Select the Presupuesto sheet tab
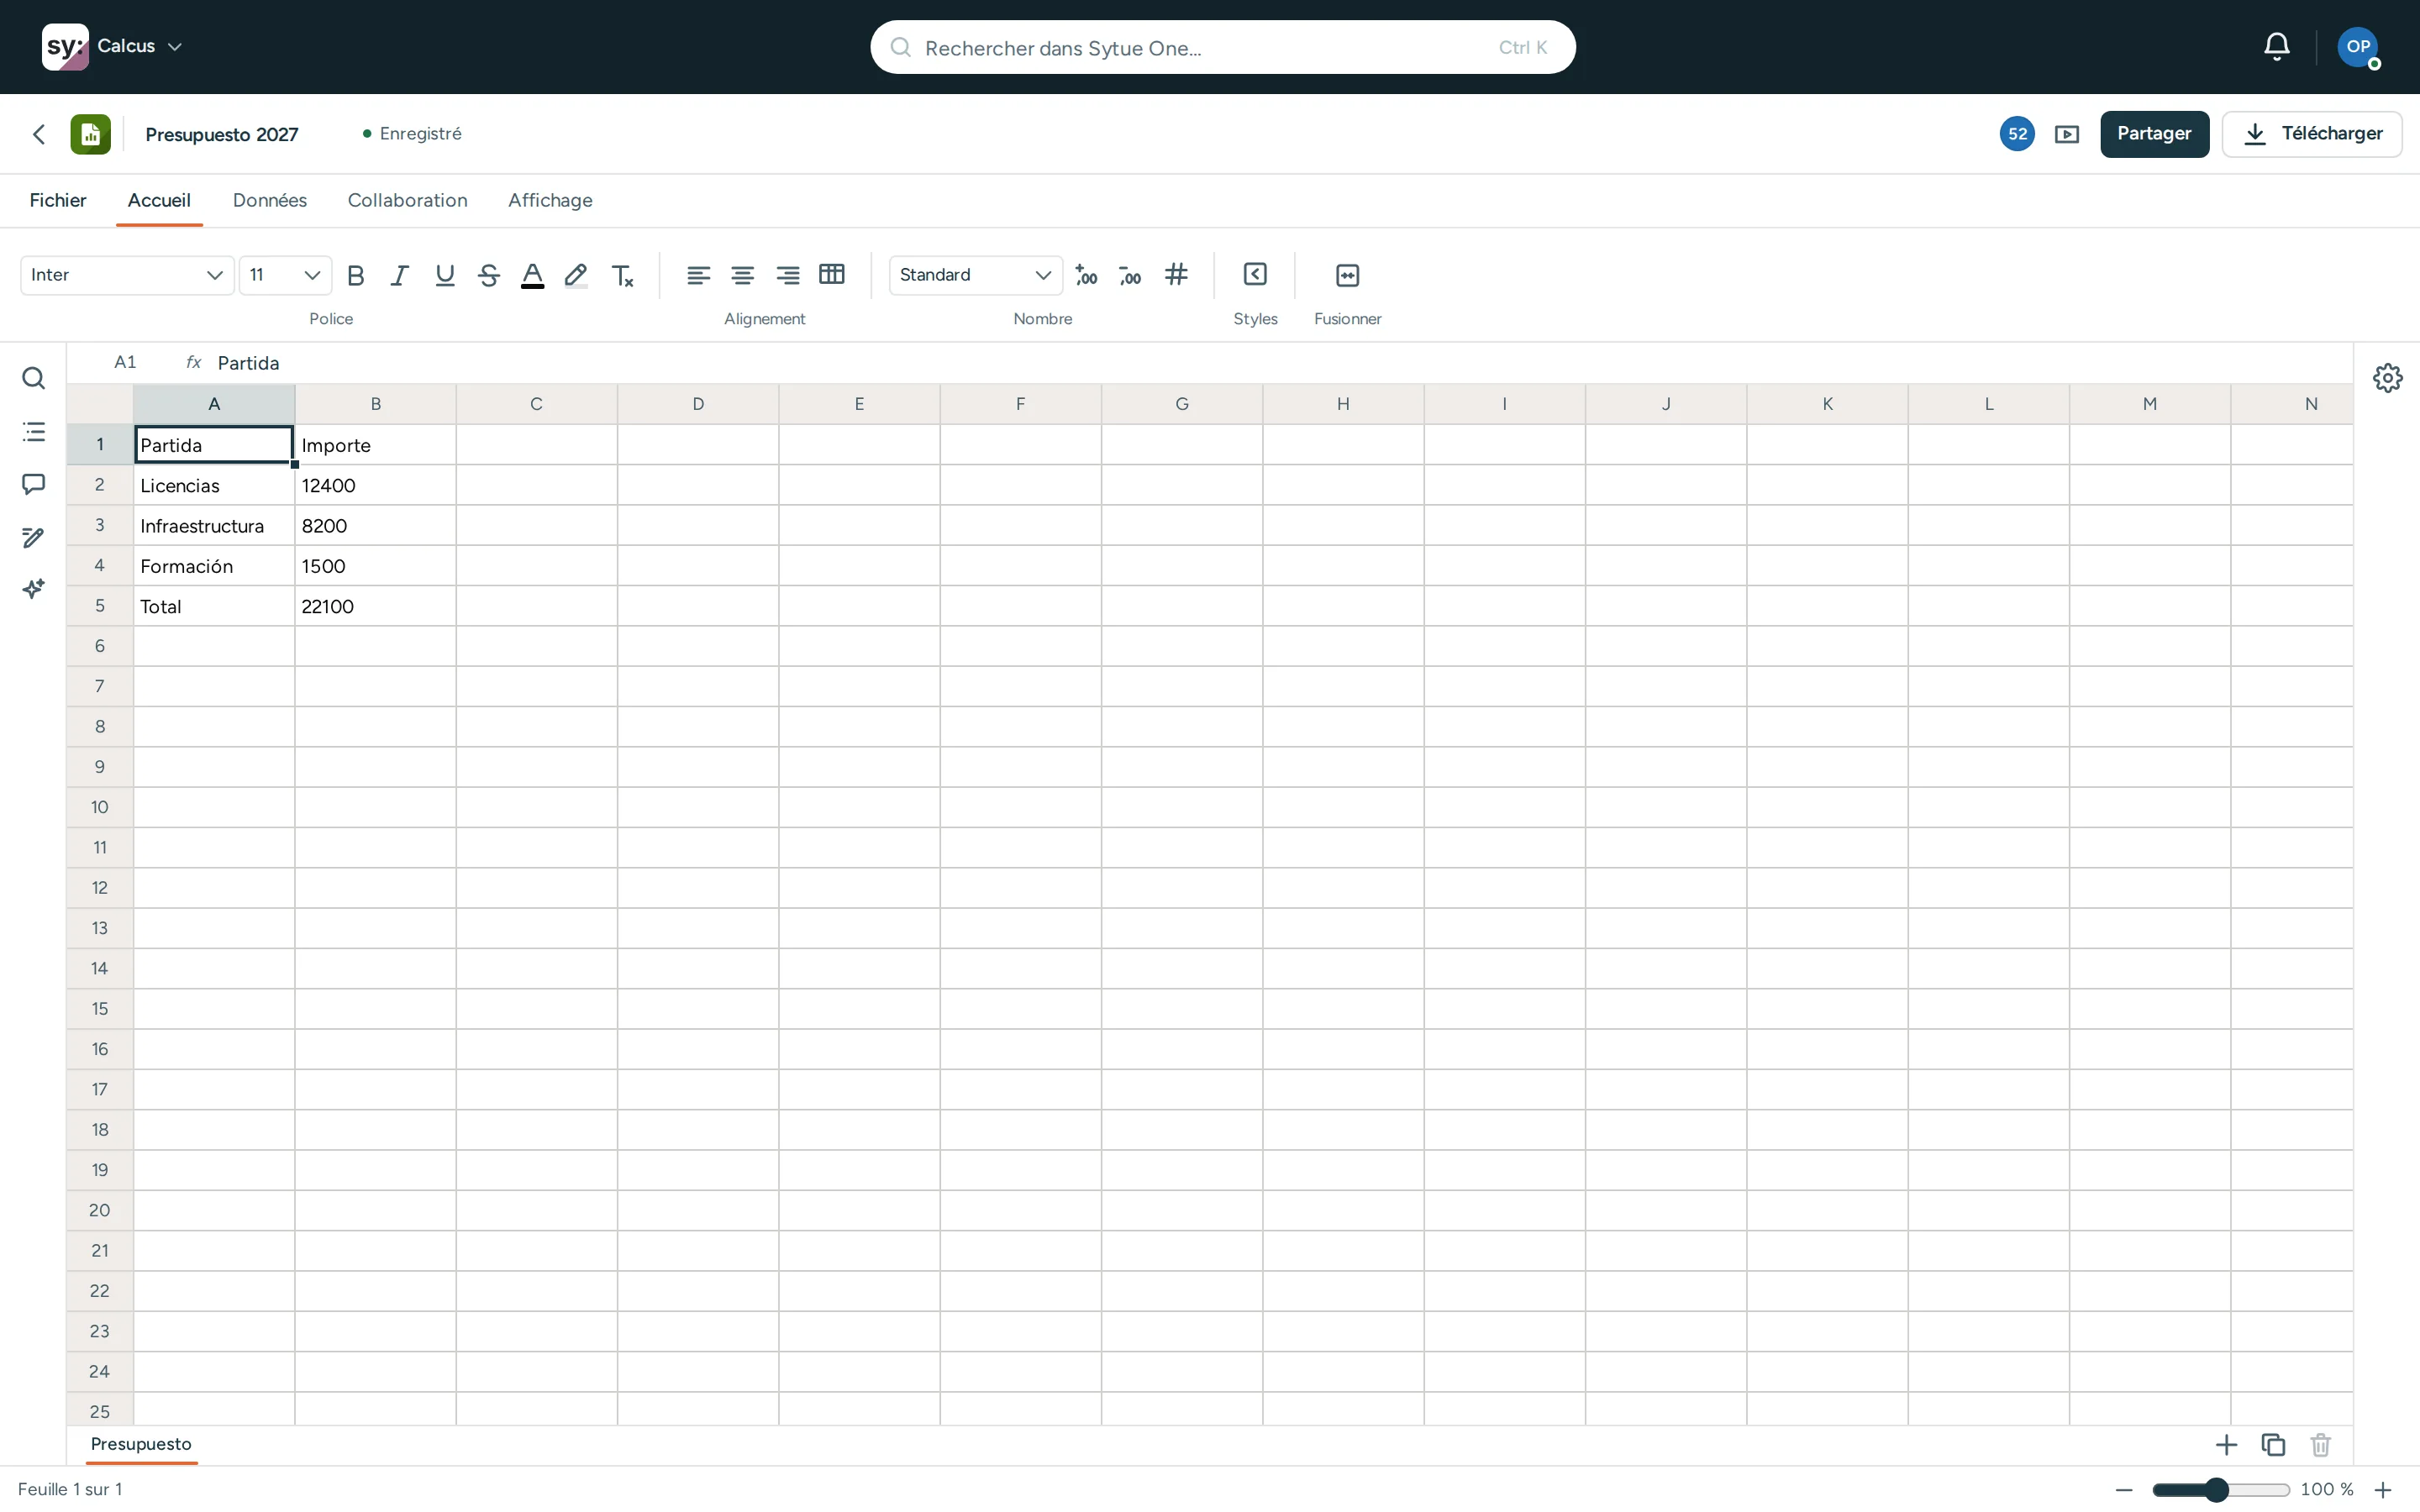The height and width of the screenshot is (1512, 2420). (141, 1444)
